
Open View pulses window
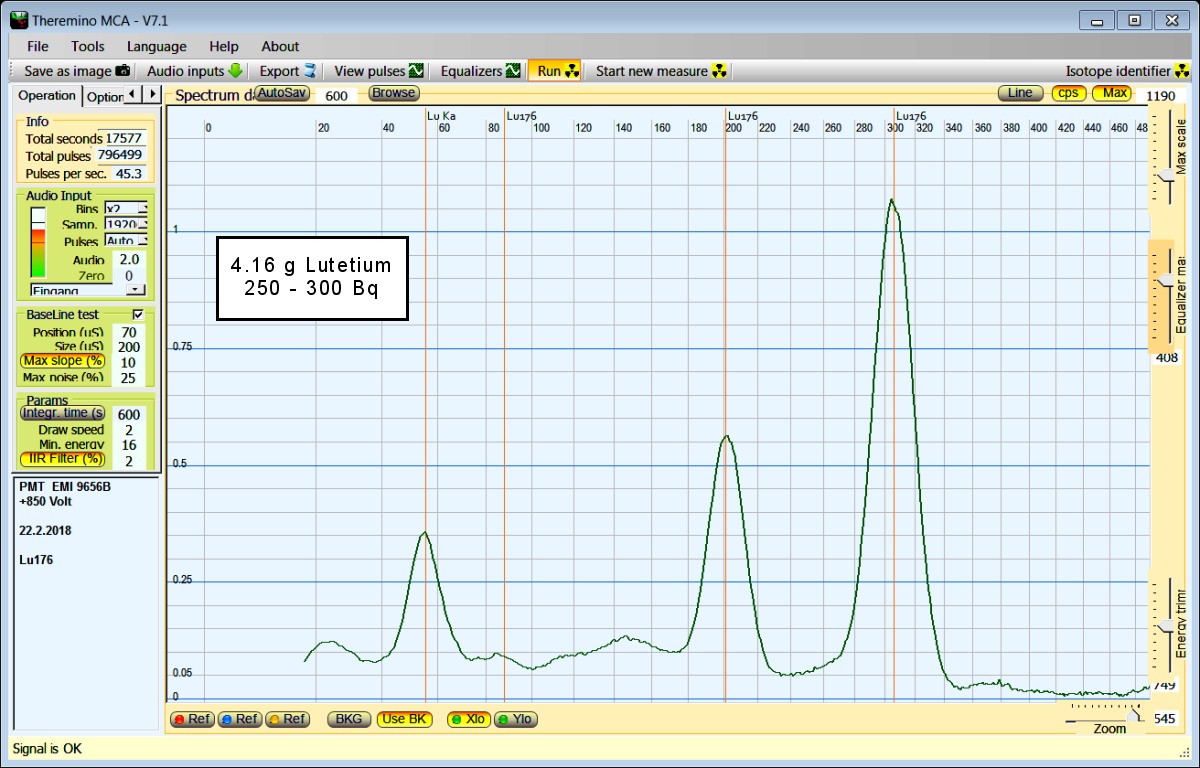379,71
